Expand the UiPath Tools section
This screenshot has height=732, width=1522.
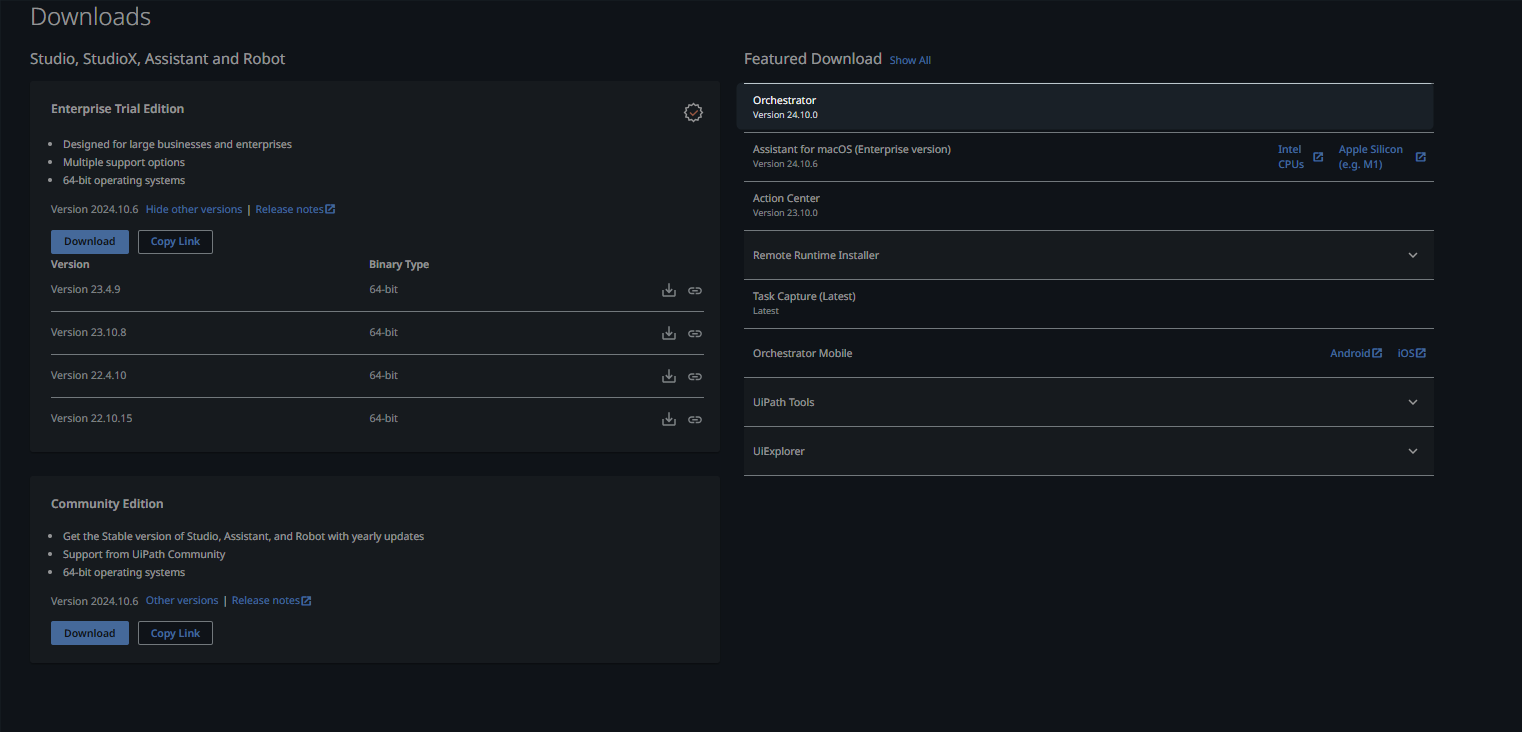click(1412, 403)
